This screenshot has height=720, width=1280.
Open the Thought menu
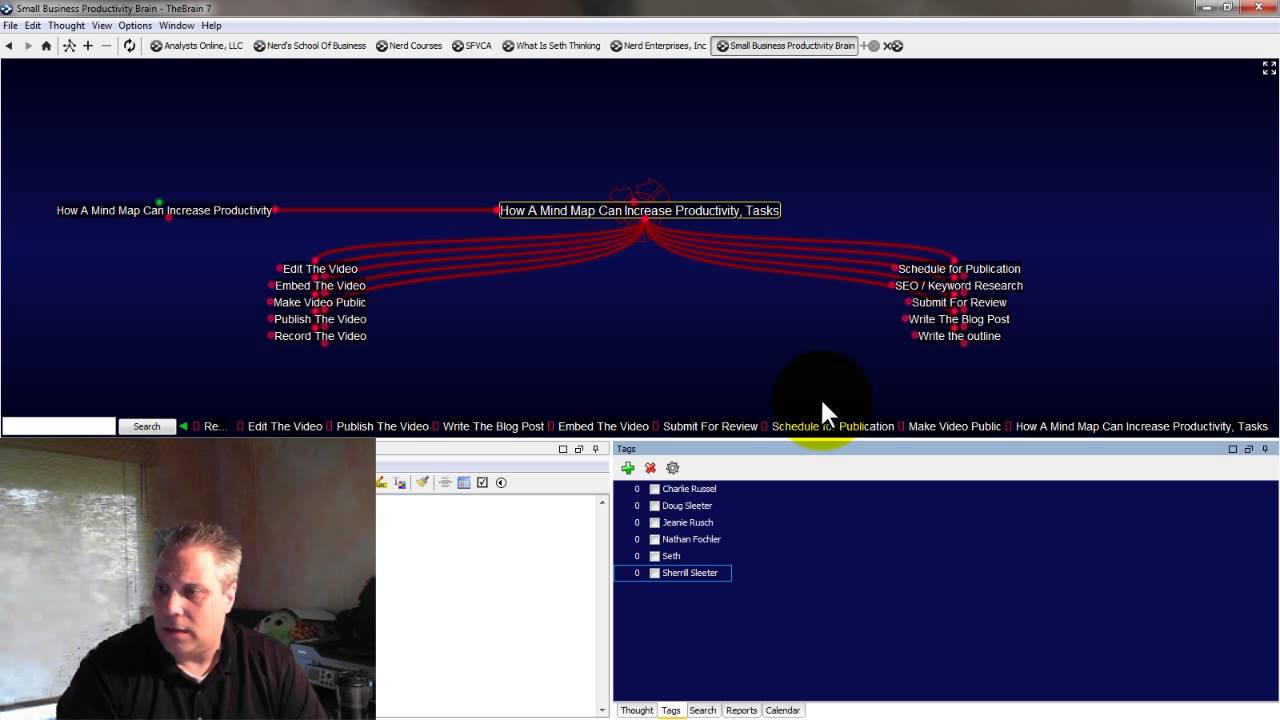pos(66,26)
